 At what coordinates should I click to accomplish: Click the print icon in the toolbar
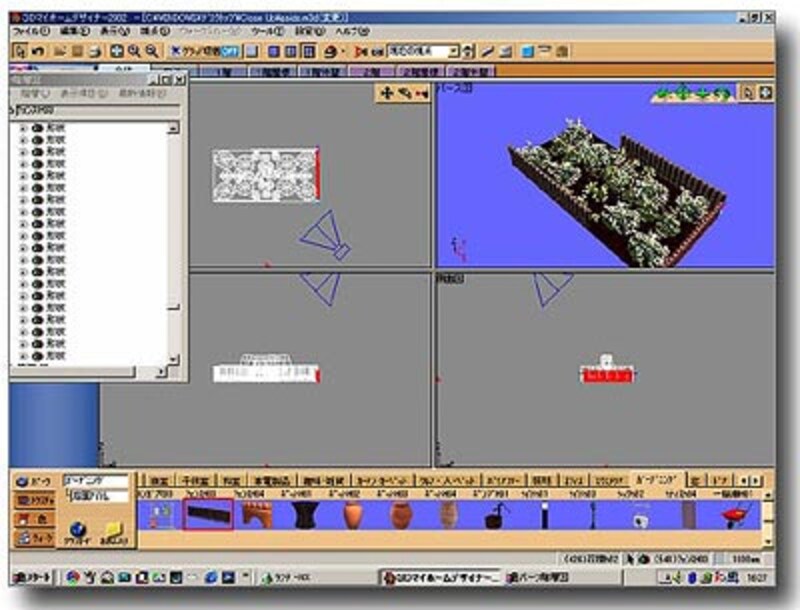click(x=94, y=52)
